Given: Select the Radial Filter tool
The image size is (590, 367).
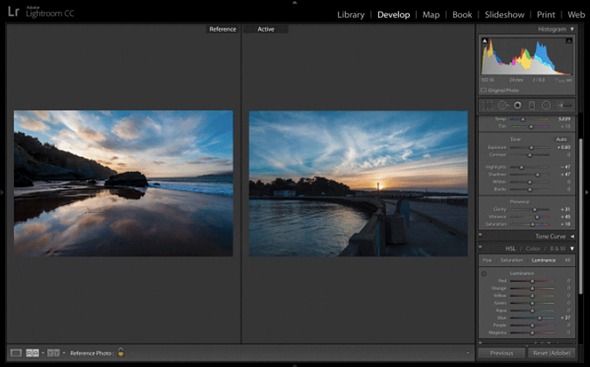Looking at the screenshot, I should [x=546, y=106].
